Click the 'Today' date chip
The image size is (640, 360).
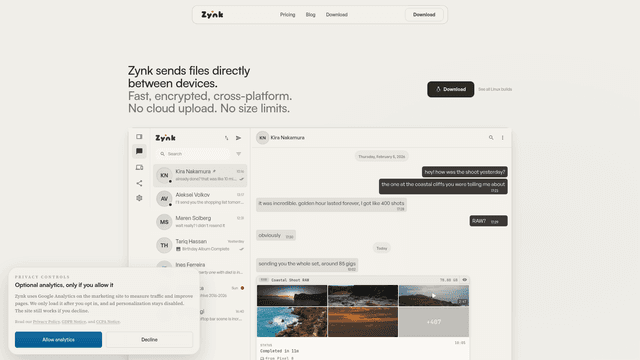point(382,248)
